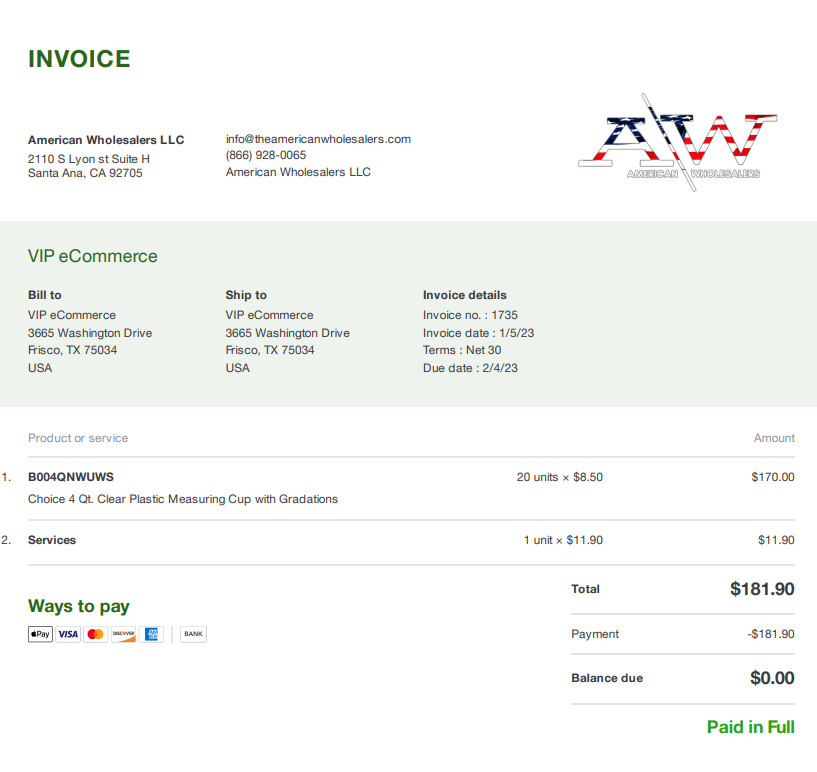This screenshot has width=817, height=772.
Task: Click the Services line item
Action: [52, 540]
